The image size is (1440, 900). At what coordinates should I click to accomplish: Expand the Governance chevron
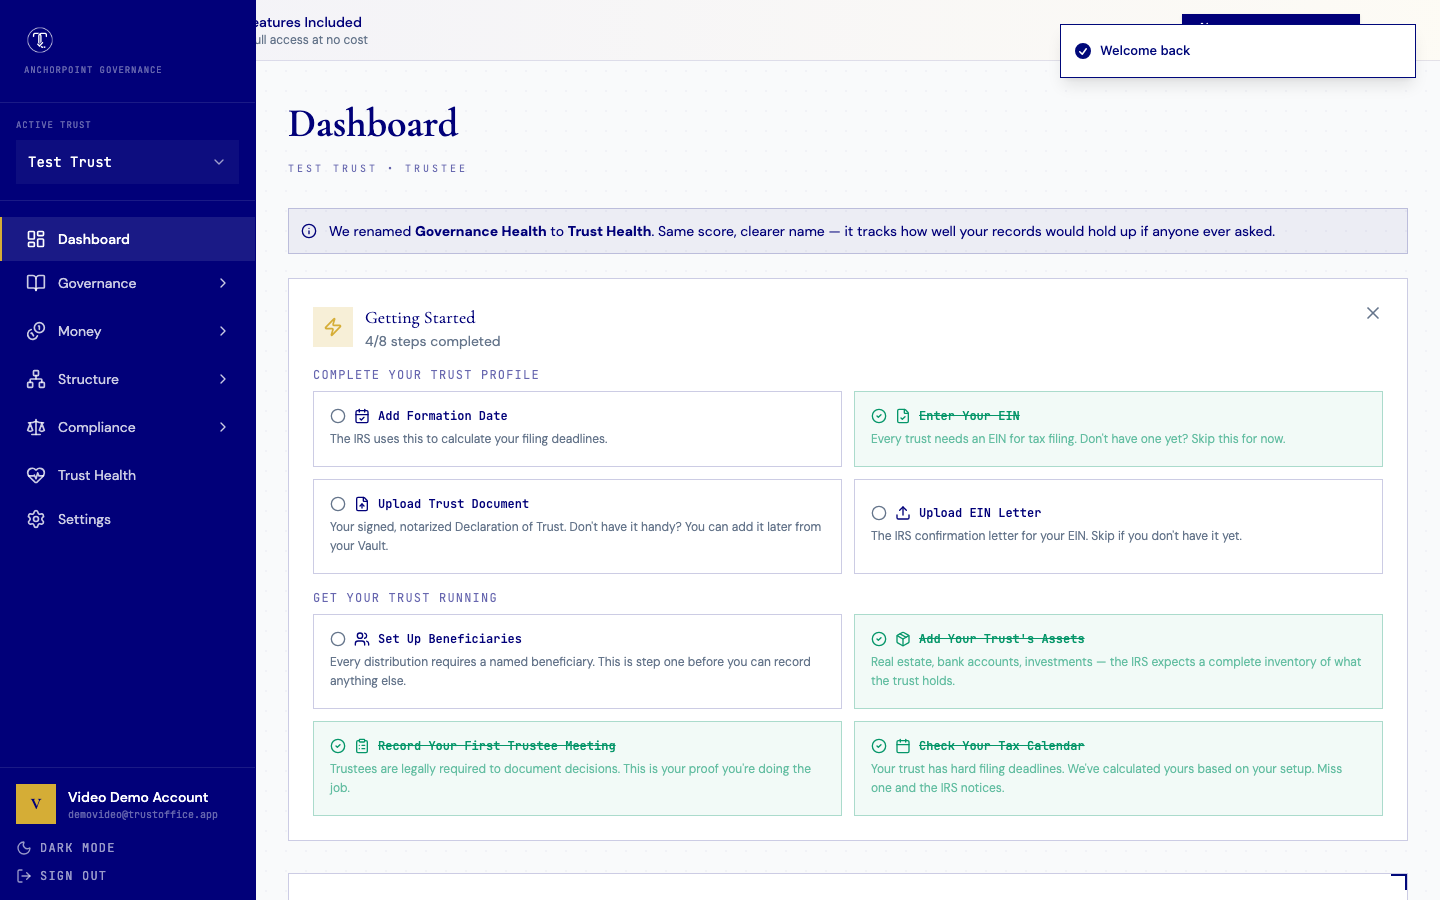(223, 283)
